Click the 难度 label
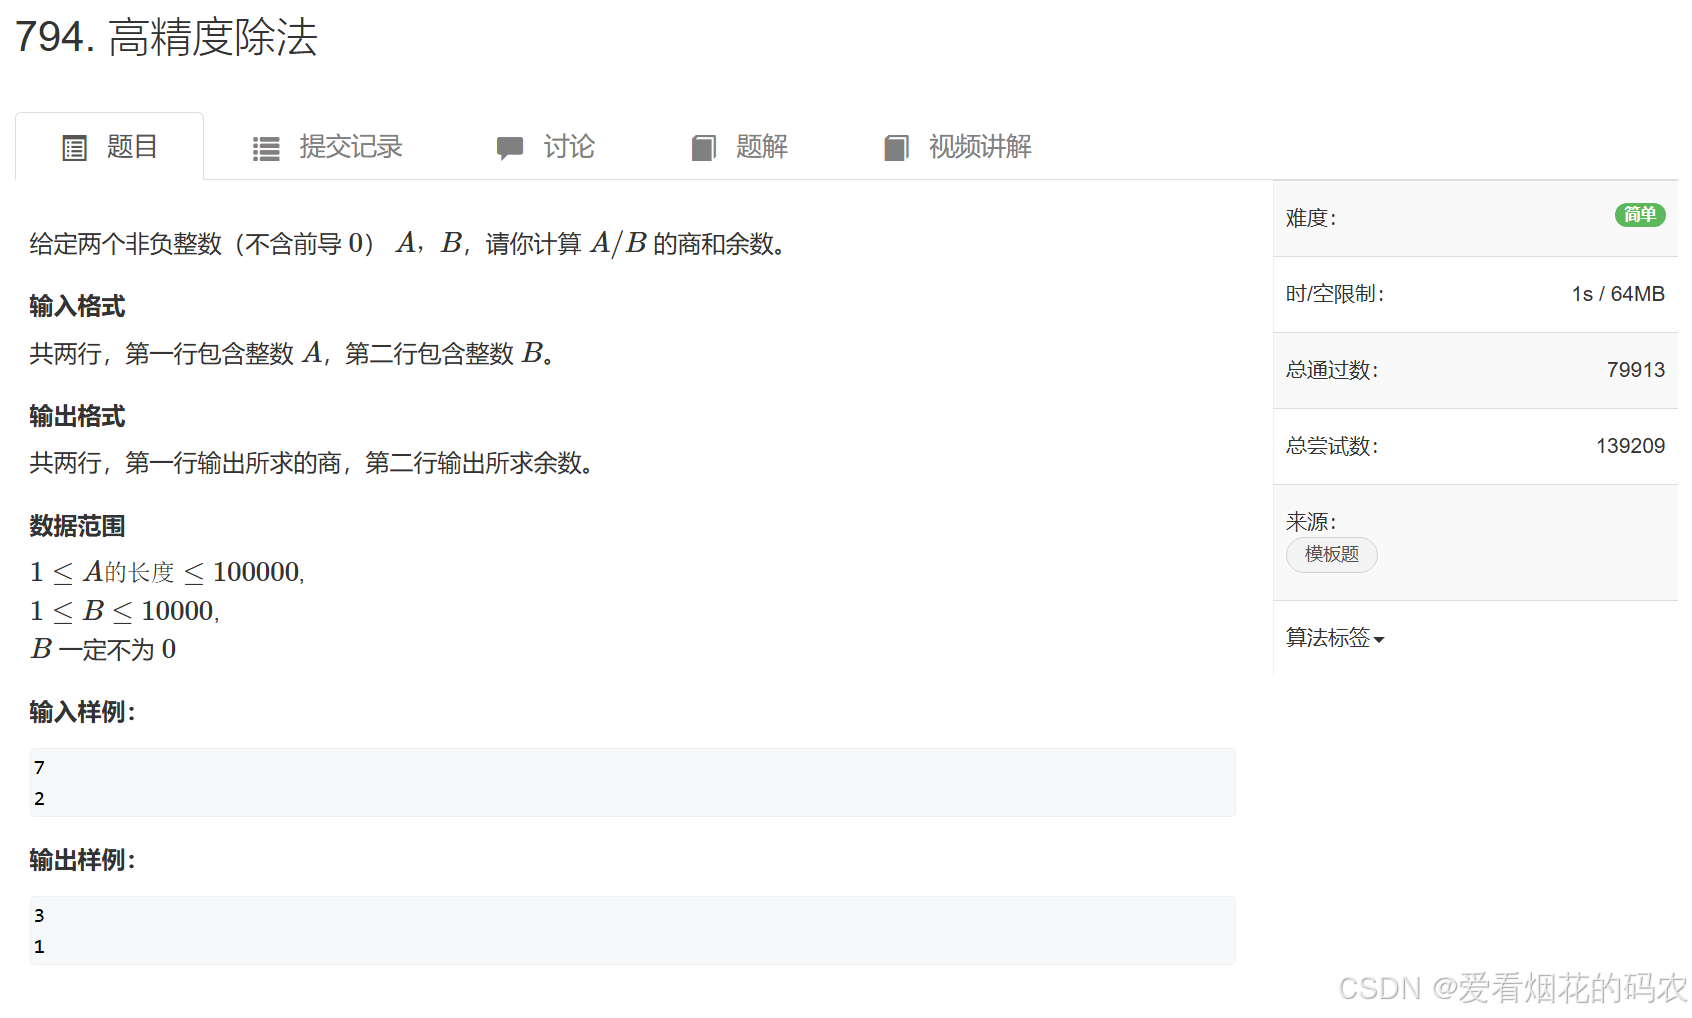1692x1018 pixels. point(1311,218)
